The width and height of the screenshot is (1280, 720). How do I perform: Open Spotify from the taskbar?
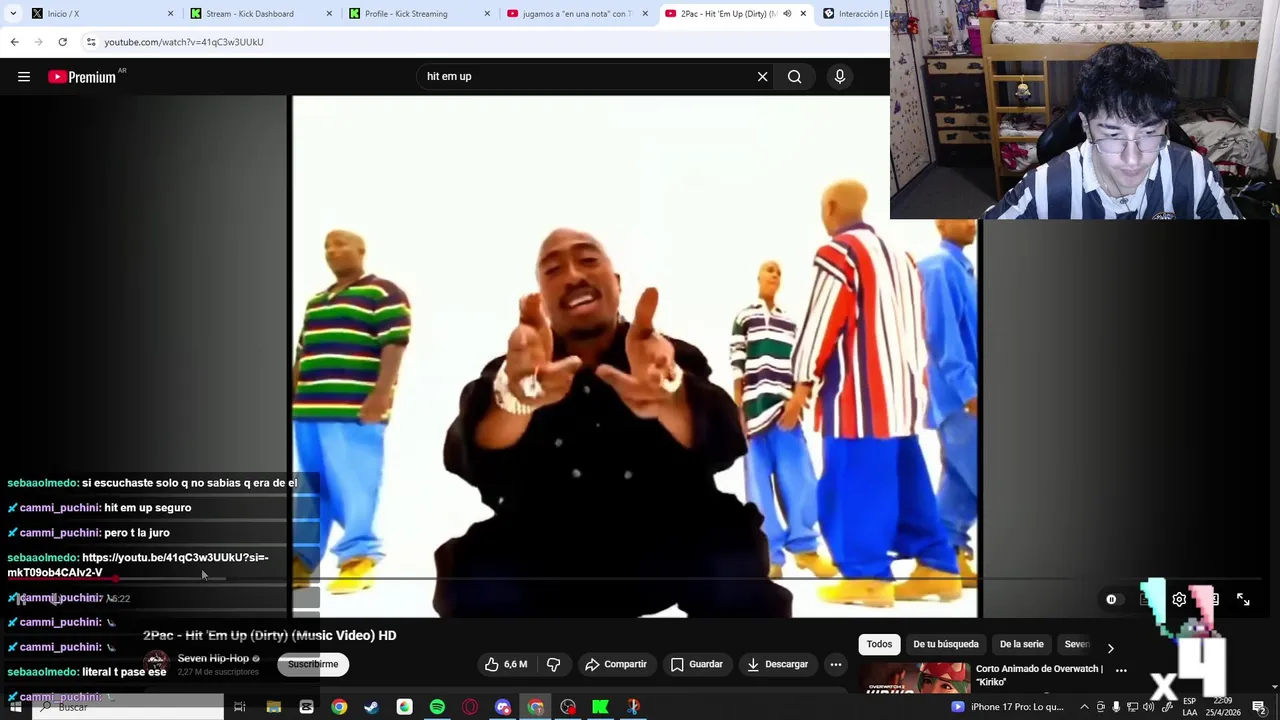(x=437, y=707)
